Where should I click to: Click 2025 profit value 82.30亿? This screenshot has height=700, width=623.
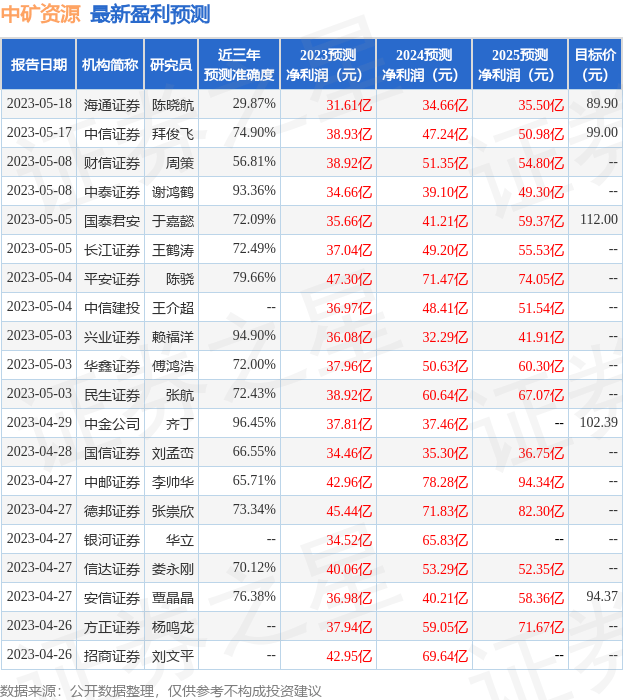pyautogui.click(x=541, y=511)
